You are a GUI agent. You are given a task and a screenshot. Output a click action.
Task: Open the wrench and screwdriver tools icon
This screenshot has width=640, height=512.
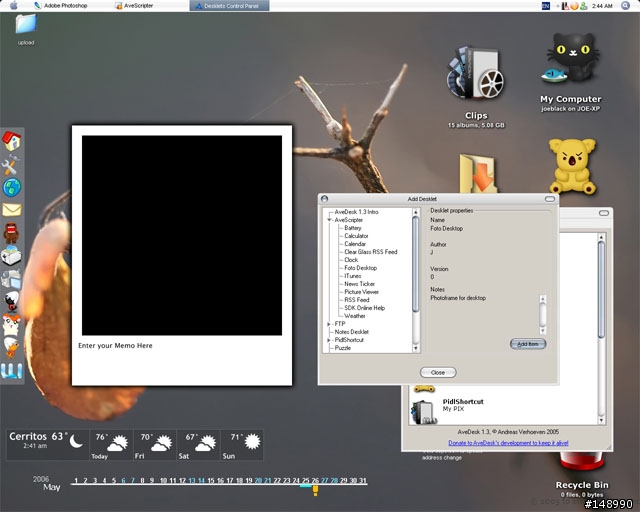click(x=10, y=165)
